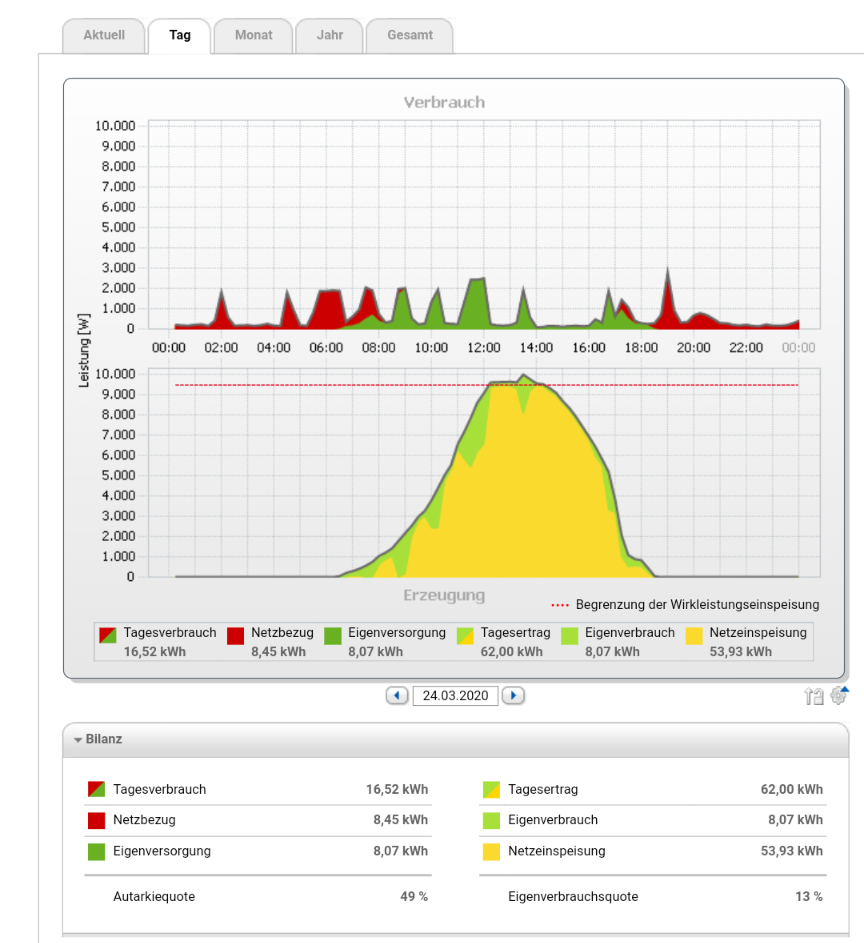Click the axis scaling icon
Image resolution: width=864 pixels, height=943 pixels.
tap(814, 696)
